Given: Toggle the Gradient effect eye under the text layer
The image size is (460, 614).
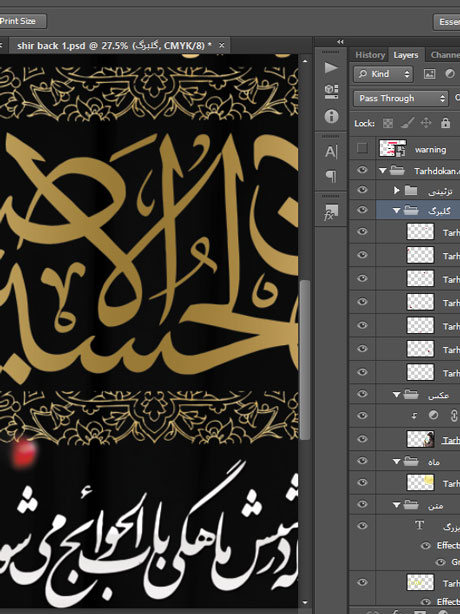Looking at the screenshot, I should [440, 562].
